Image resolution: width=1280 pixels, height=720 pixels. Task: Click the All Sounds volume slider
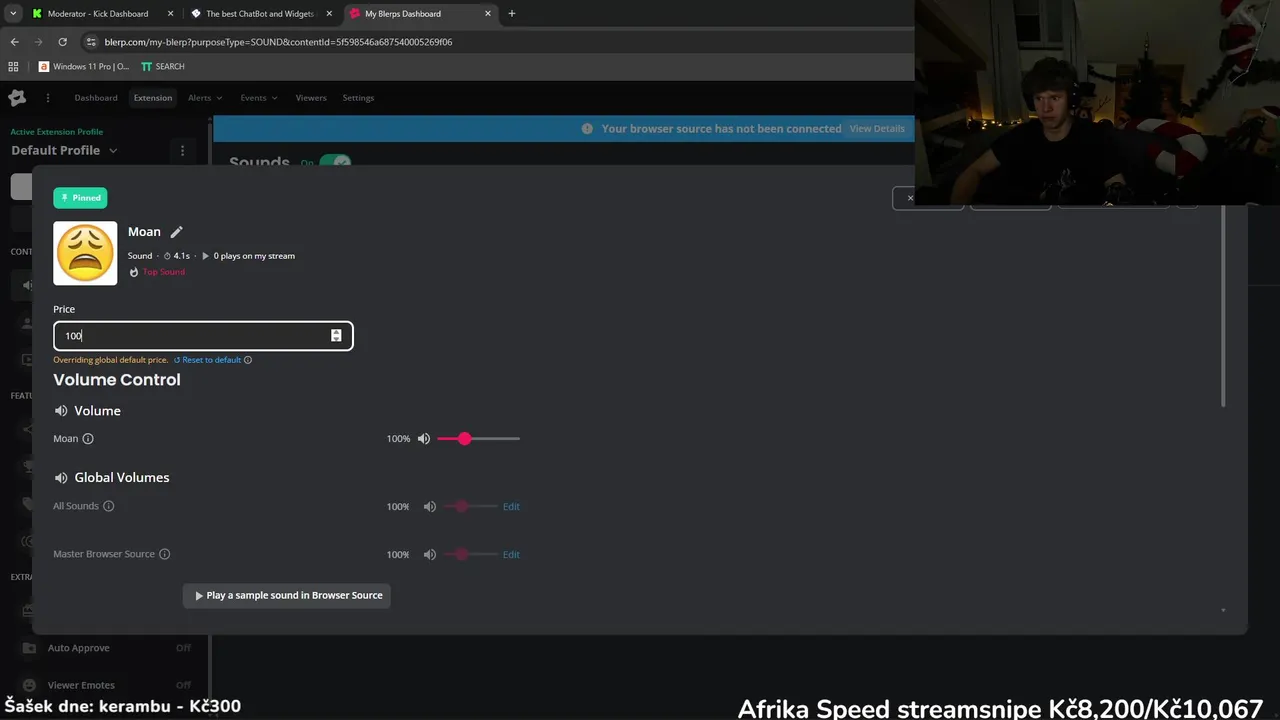coord(470,506)
